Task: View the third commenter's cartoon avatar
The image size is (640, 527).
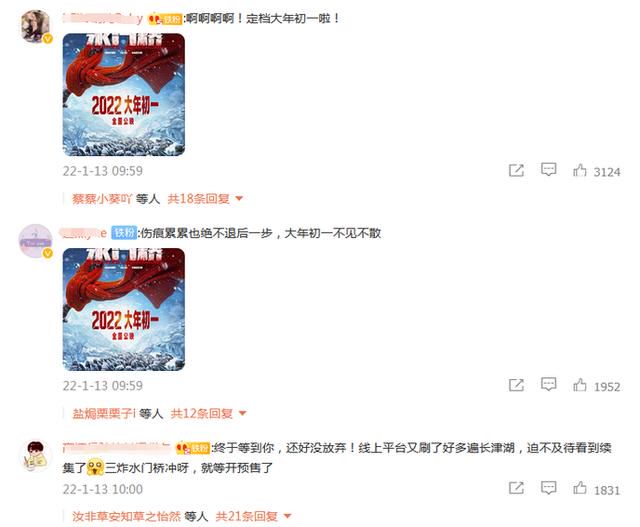Action: [36, 455]
